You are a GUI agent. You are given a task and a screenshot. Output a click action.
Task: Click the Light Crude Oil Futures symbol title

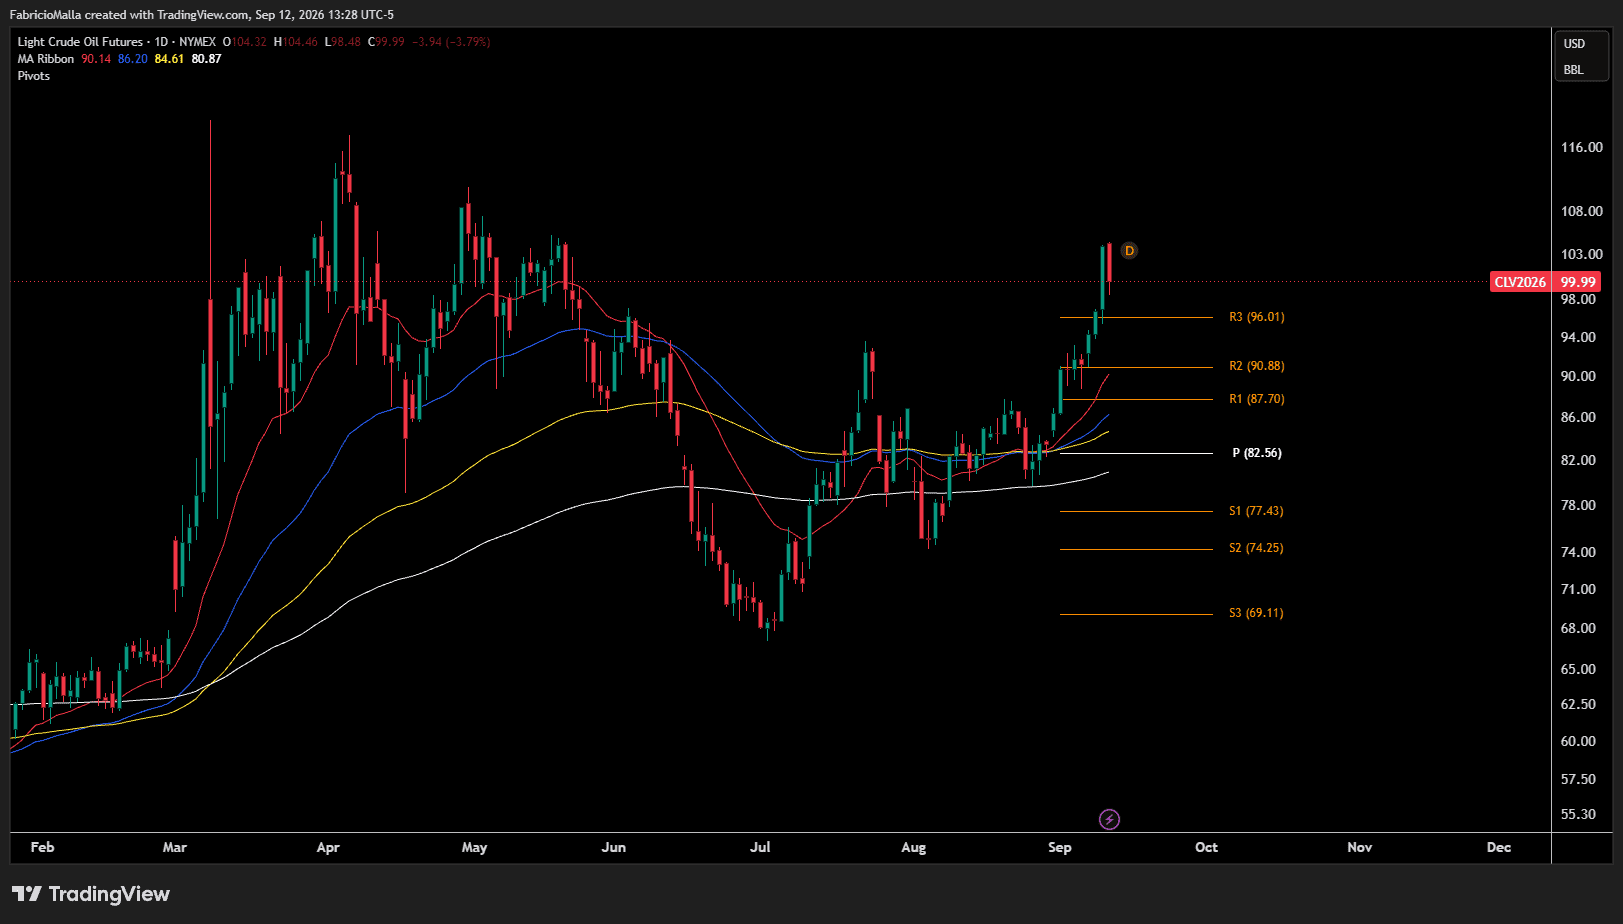click(x=80, y=42)
